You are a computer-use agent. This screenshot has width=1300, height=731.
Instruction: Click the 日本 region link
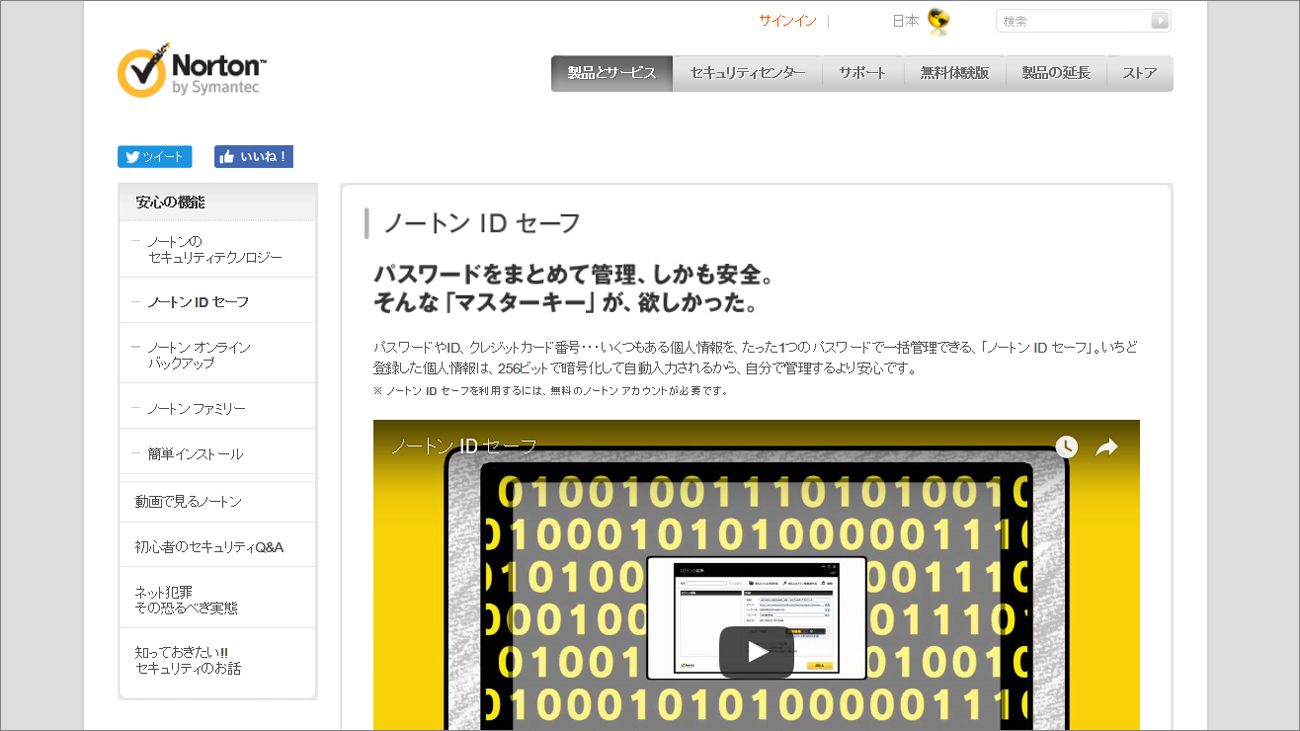(x=905, y=21)
